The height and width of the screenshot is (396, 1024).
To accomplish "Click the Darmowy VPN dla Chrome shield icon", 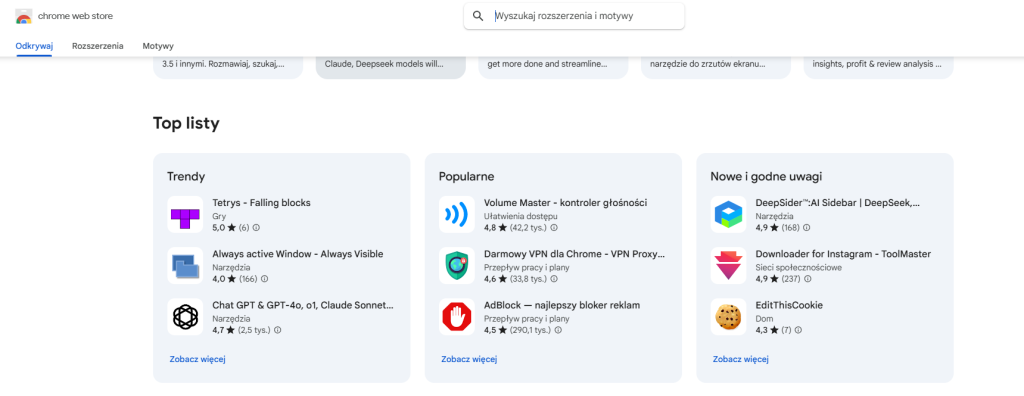I will pos(456,265).
